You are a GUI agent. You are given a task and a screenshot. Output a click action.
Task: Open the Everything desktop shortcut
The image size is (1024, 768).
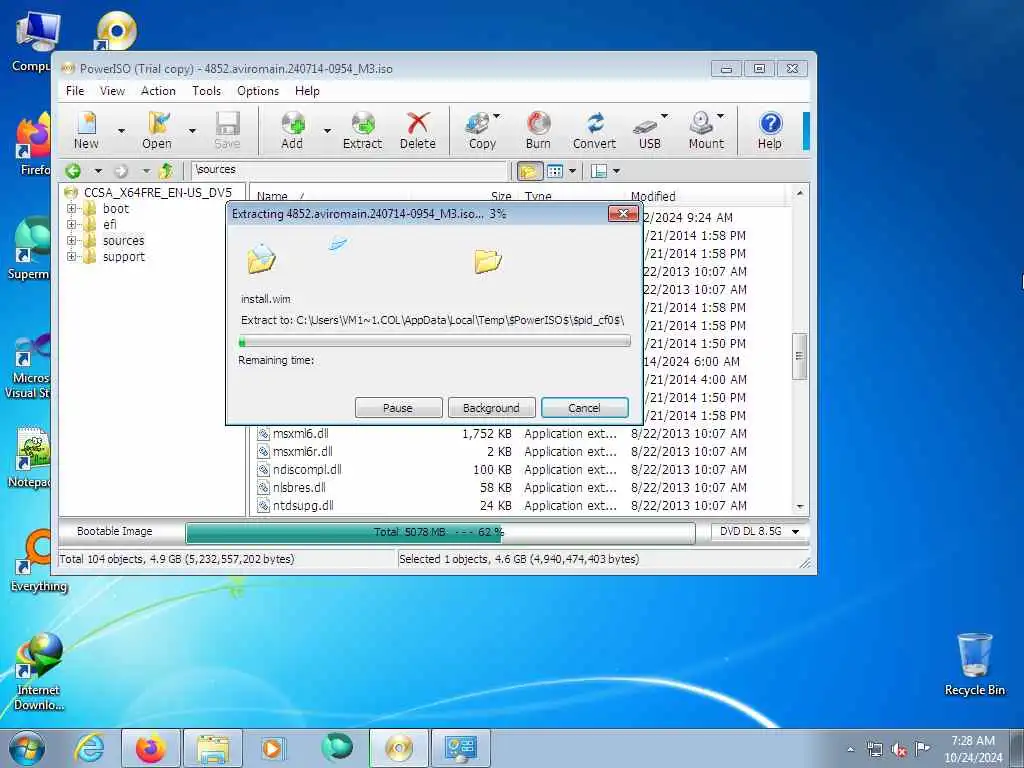[38, 563]
